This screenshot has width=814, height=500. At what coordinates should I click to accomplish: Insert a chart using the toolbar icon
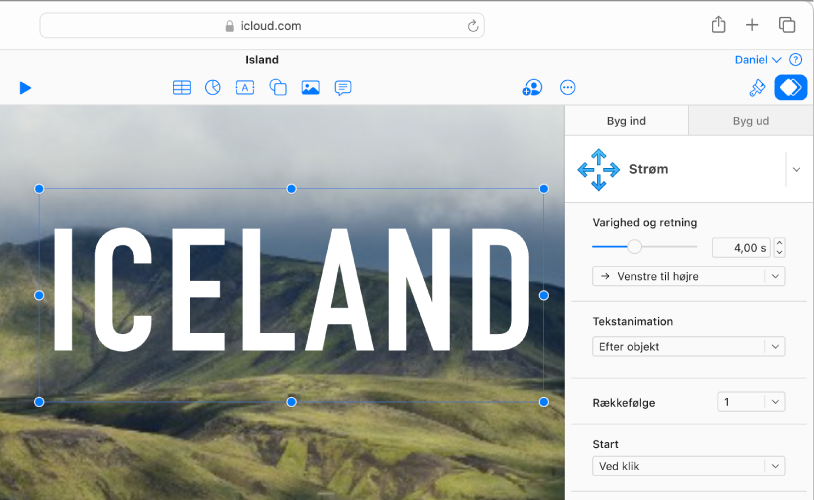(x=213, y=88)
